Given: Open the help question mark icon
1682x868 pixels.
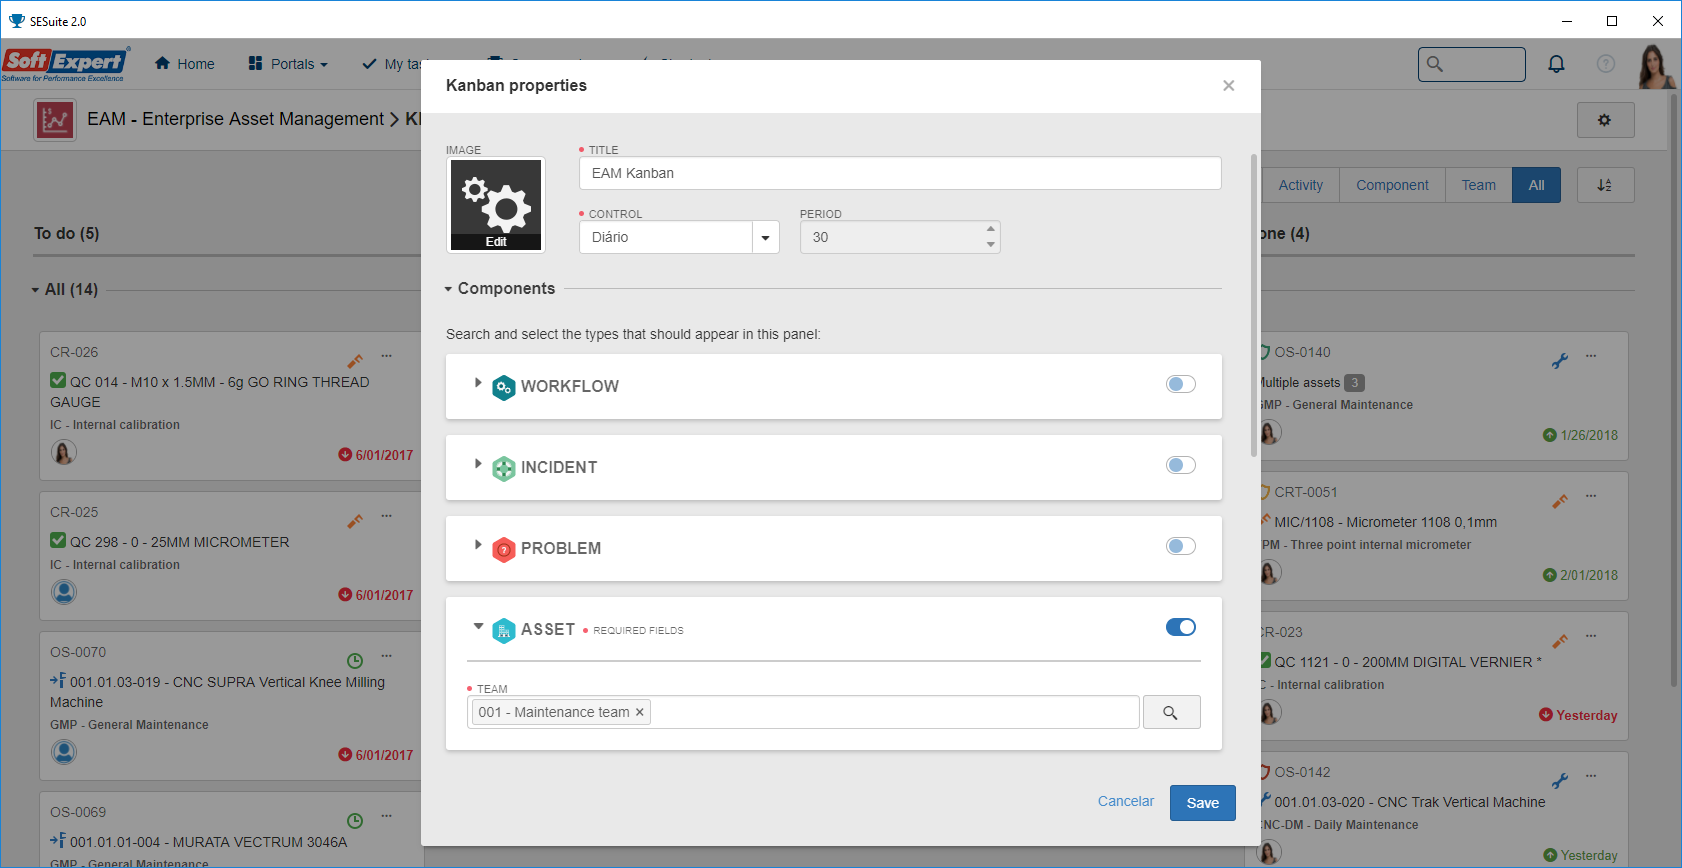Looking at the screenshot, I should (x=1606, y=64).
